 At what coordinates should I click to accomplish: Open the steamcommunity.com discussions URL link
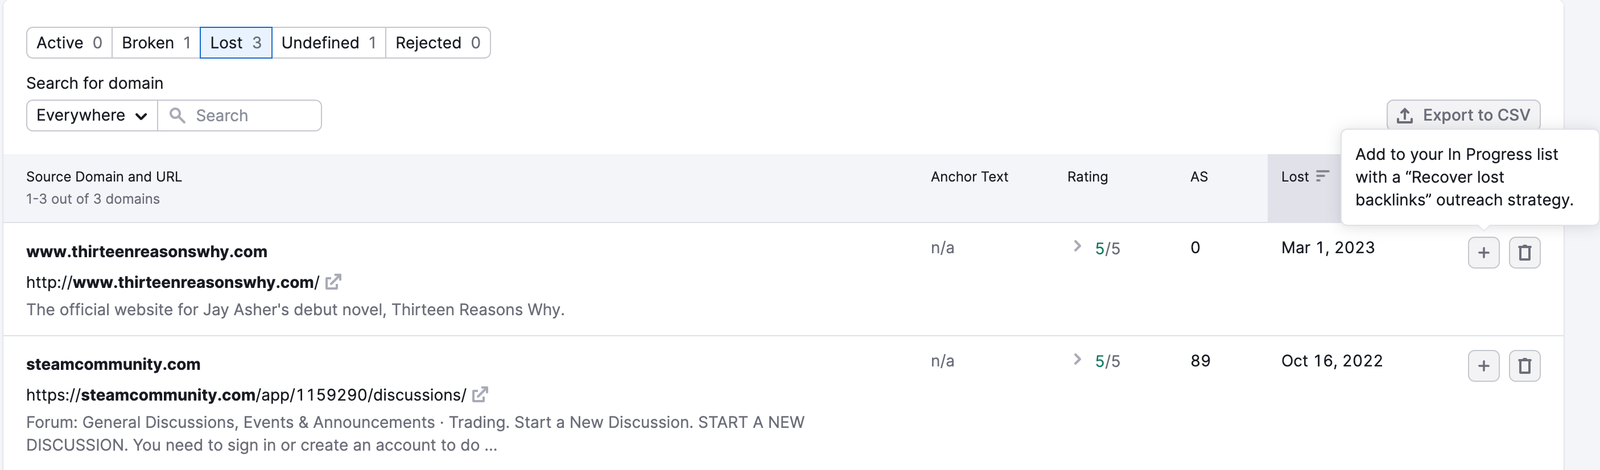coord(246,395)
